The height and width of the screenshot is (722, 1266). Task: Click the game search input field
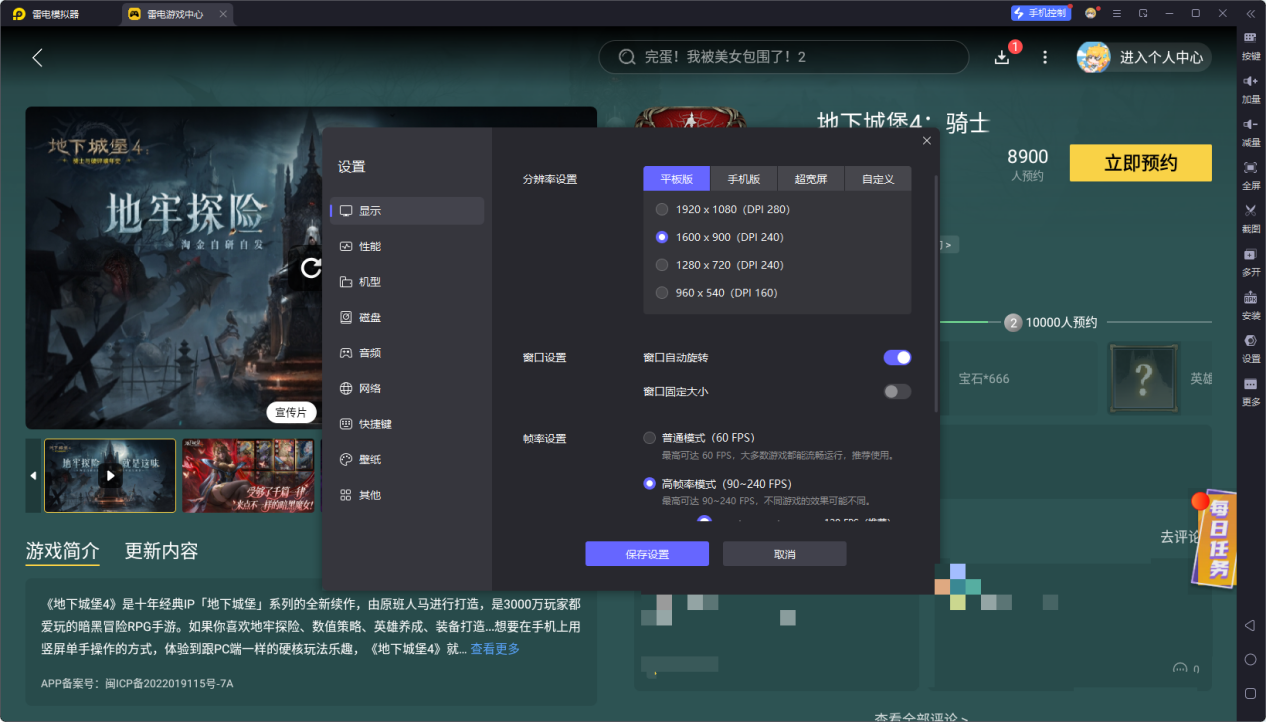coord(783,57)
